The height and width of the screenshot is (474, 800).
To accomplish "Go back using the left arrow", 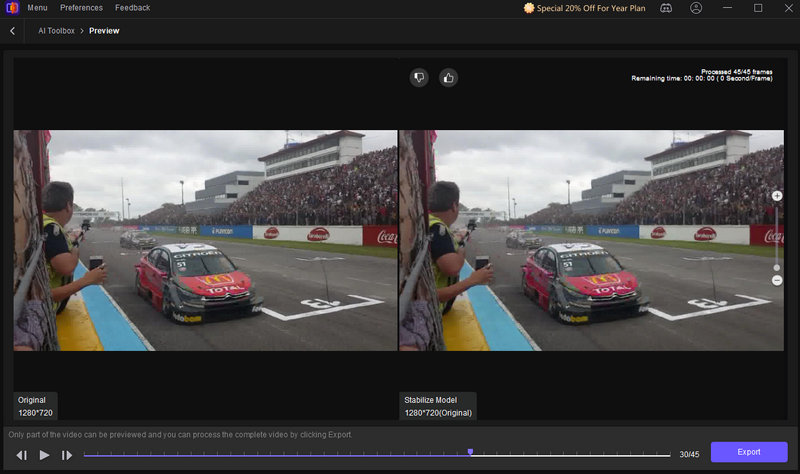I will point(12,31).
